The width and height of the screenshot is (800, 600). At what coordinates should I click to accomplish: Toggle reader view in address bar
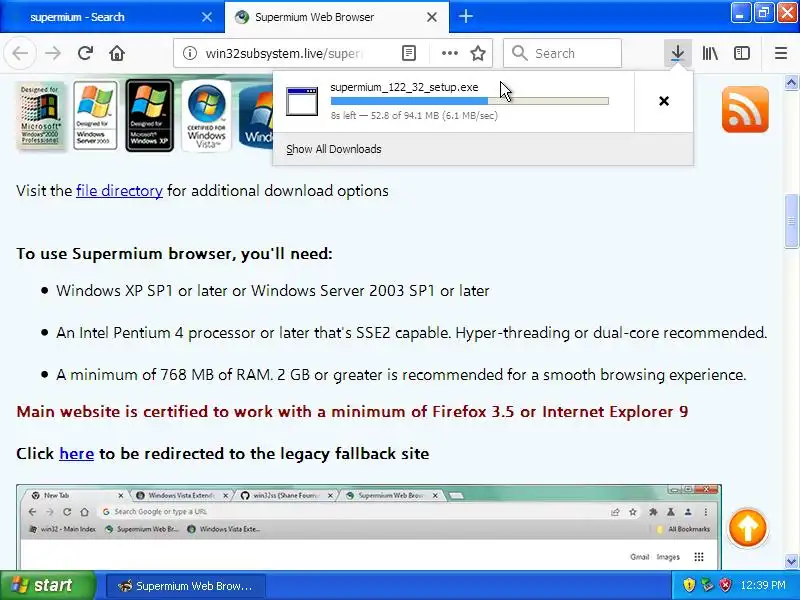pyautogui.click(x=409, y=53)
